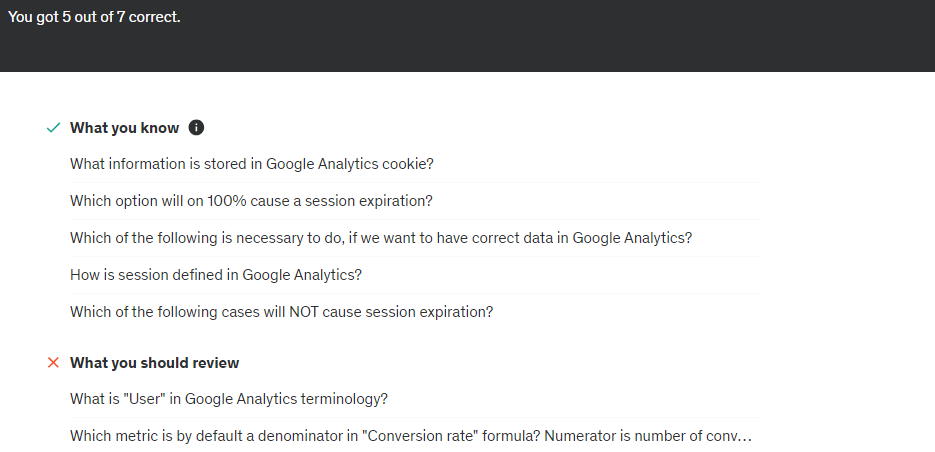The width and height of the screenshot is (935, 452).
Task: Select the What you should review heading
Action: tap(154, 363)
